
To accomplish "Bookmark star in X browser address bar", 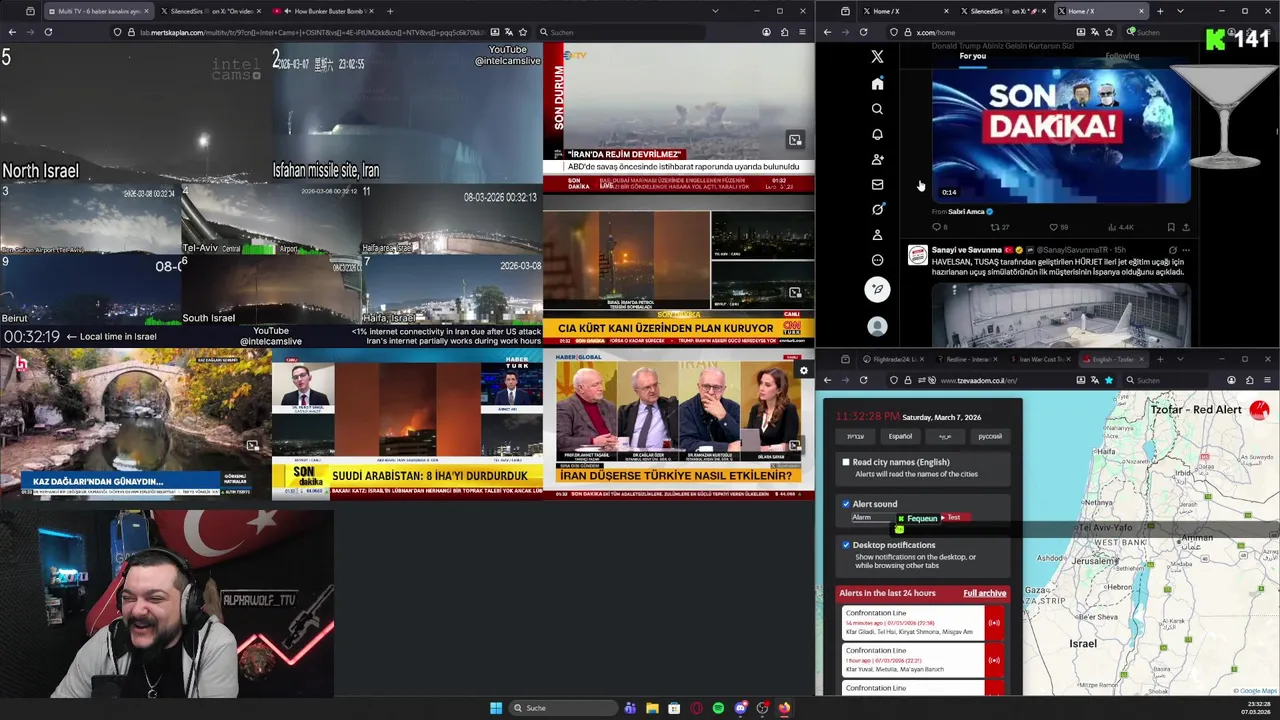I will pos(1109,32).
